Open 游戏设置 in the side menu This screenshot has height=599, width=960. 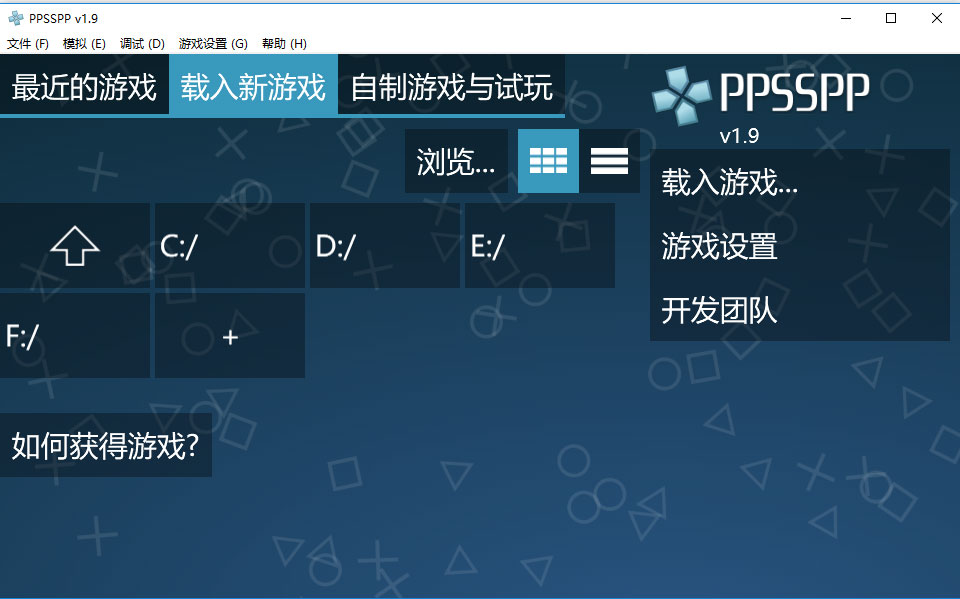pyautogui.click(x=800, y=246)
